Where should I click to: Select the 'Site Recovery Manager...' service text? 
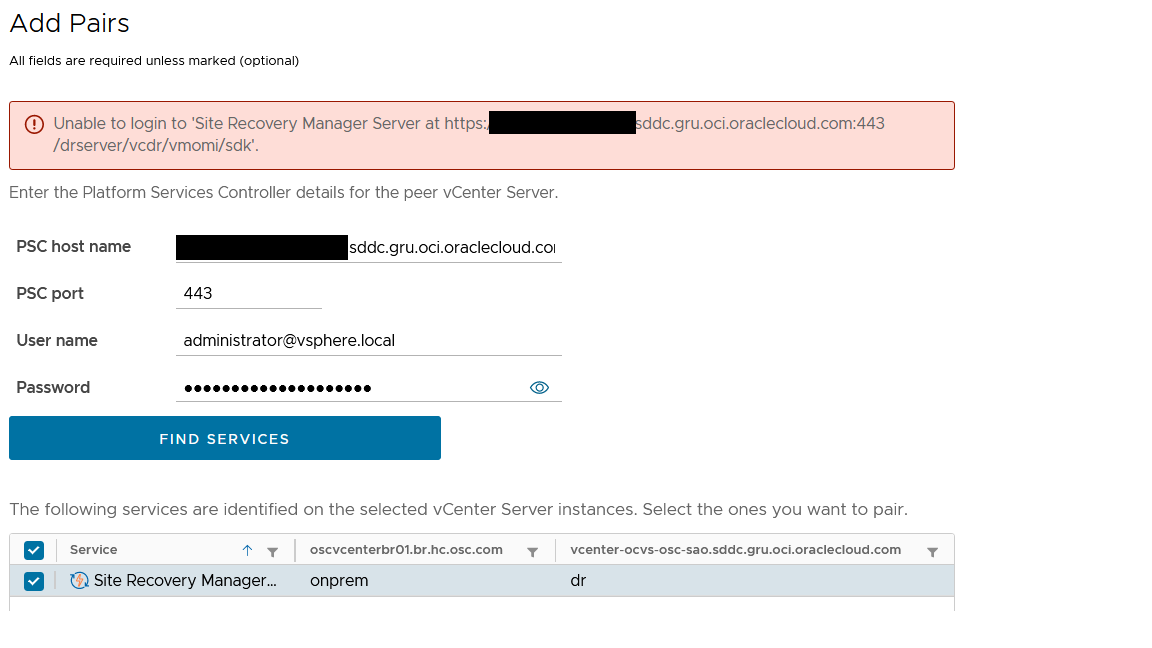tap(185, 580)
